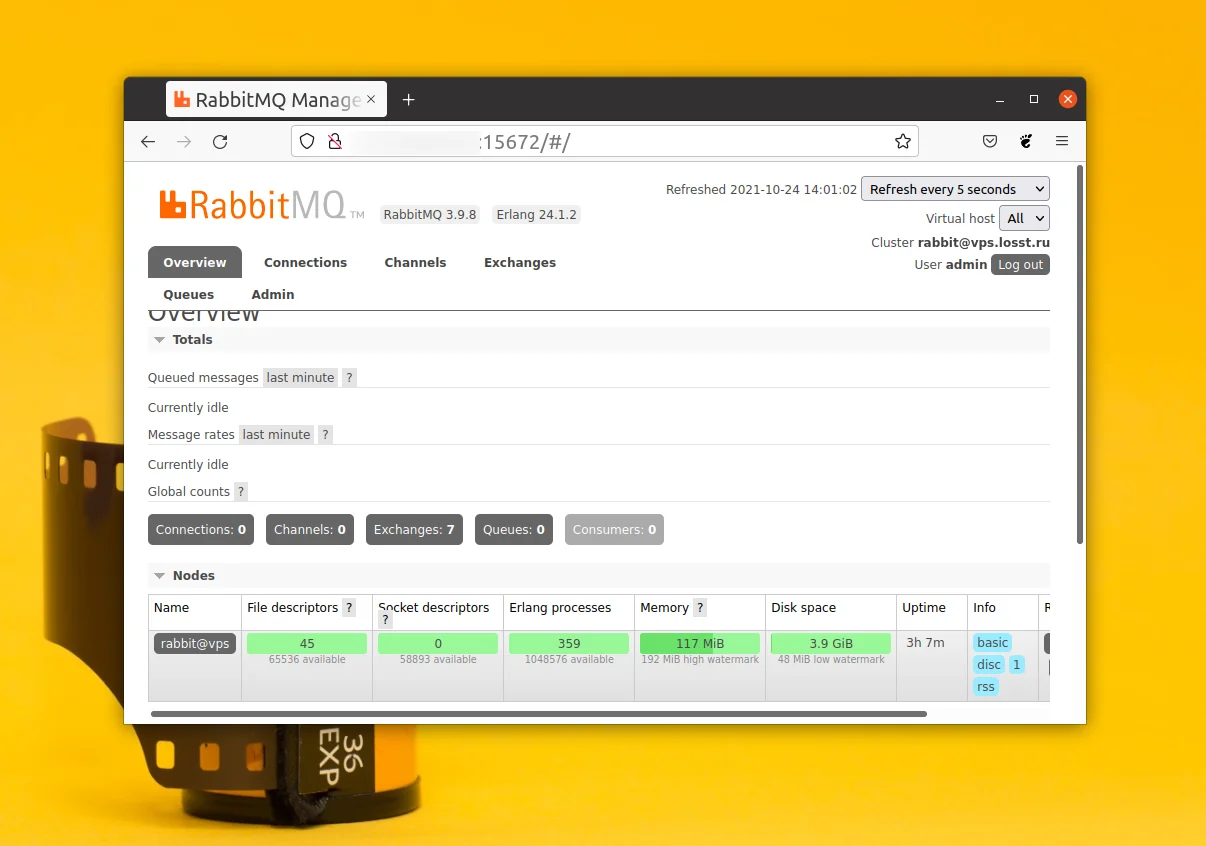Click the Connections: 0 count button
This screenshot has width=1206, height=846.
[x=201, y=530]
